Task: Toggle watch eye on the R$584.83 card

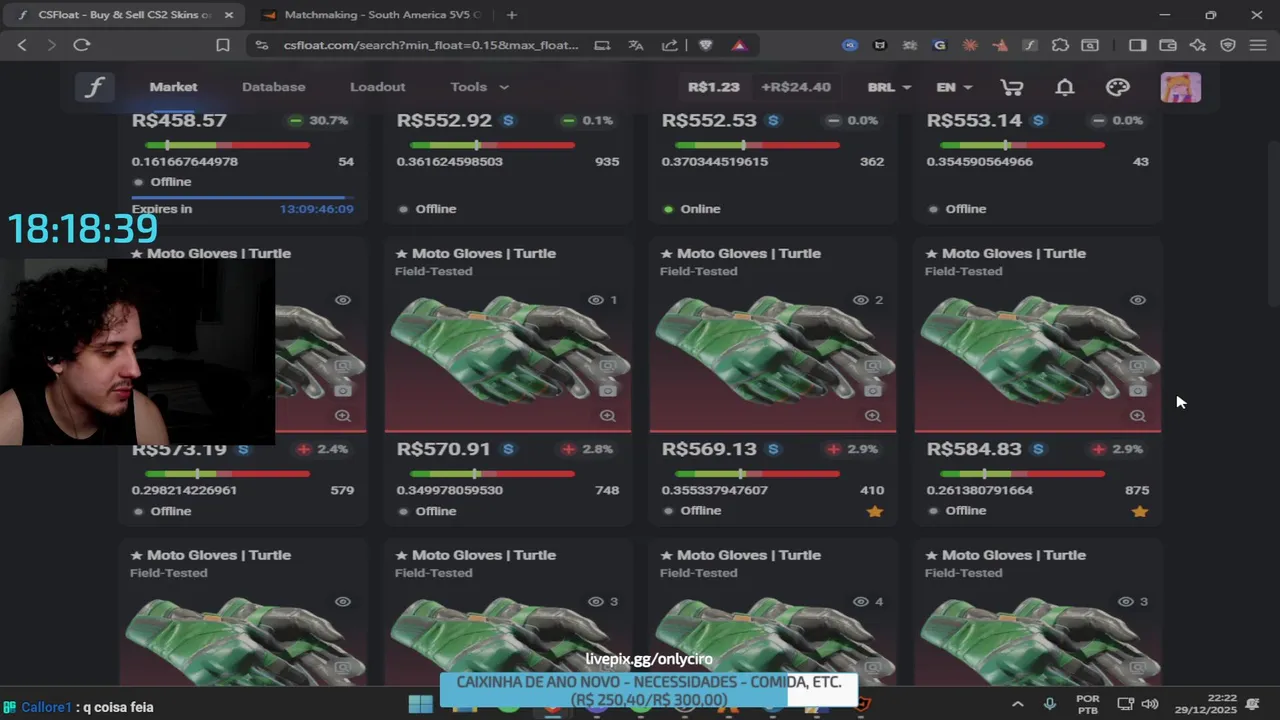Action: point(1138,300)
